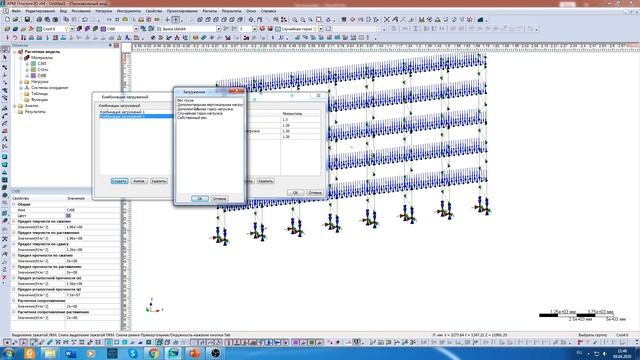
Task: Open PowerPoint from the taskbar
Action: 195,353
